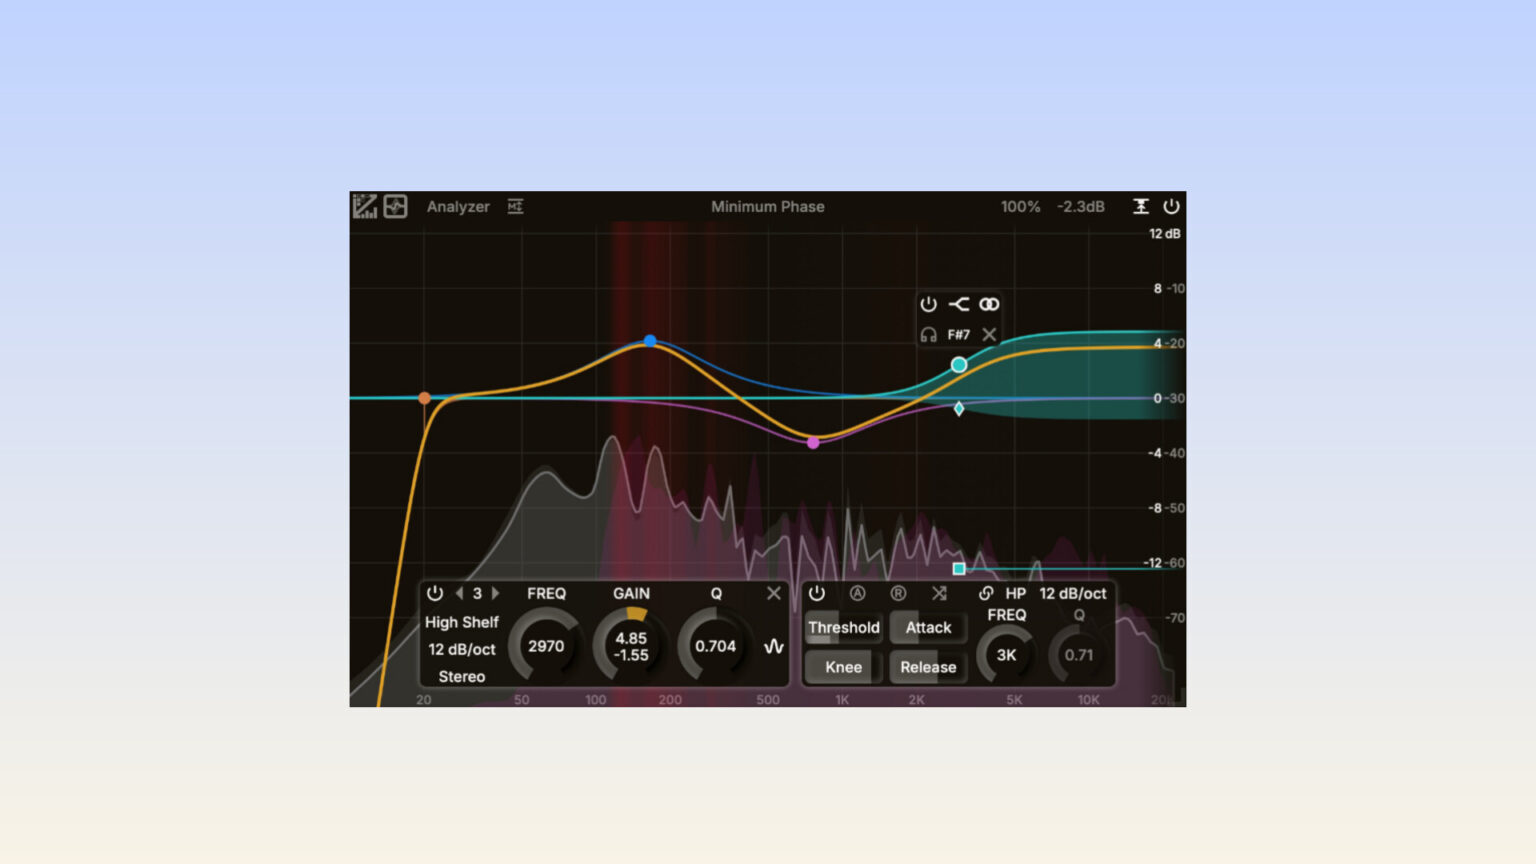
Task: Open the dynamics wave icon in band 3 panel
Action: (772, 646)
